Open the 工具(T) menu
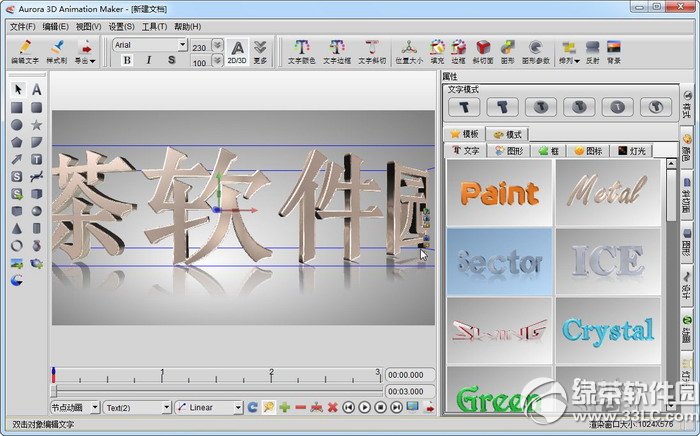This screenshot has height=436, width=700. coord(154,27)
